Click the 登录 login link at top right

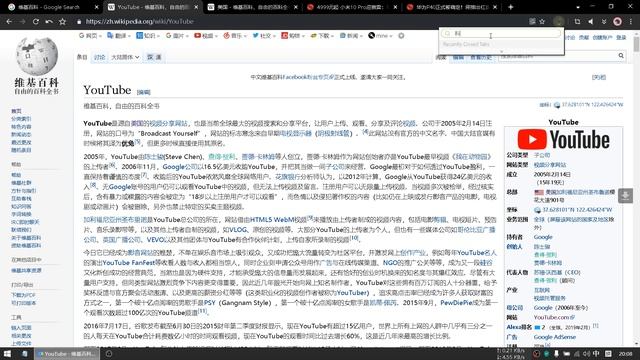click(621, 37)
